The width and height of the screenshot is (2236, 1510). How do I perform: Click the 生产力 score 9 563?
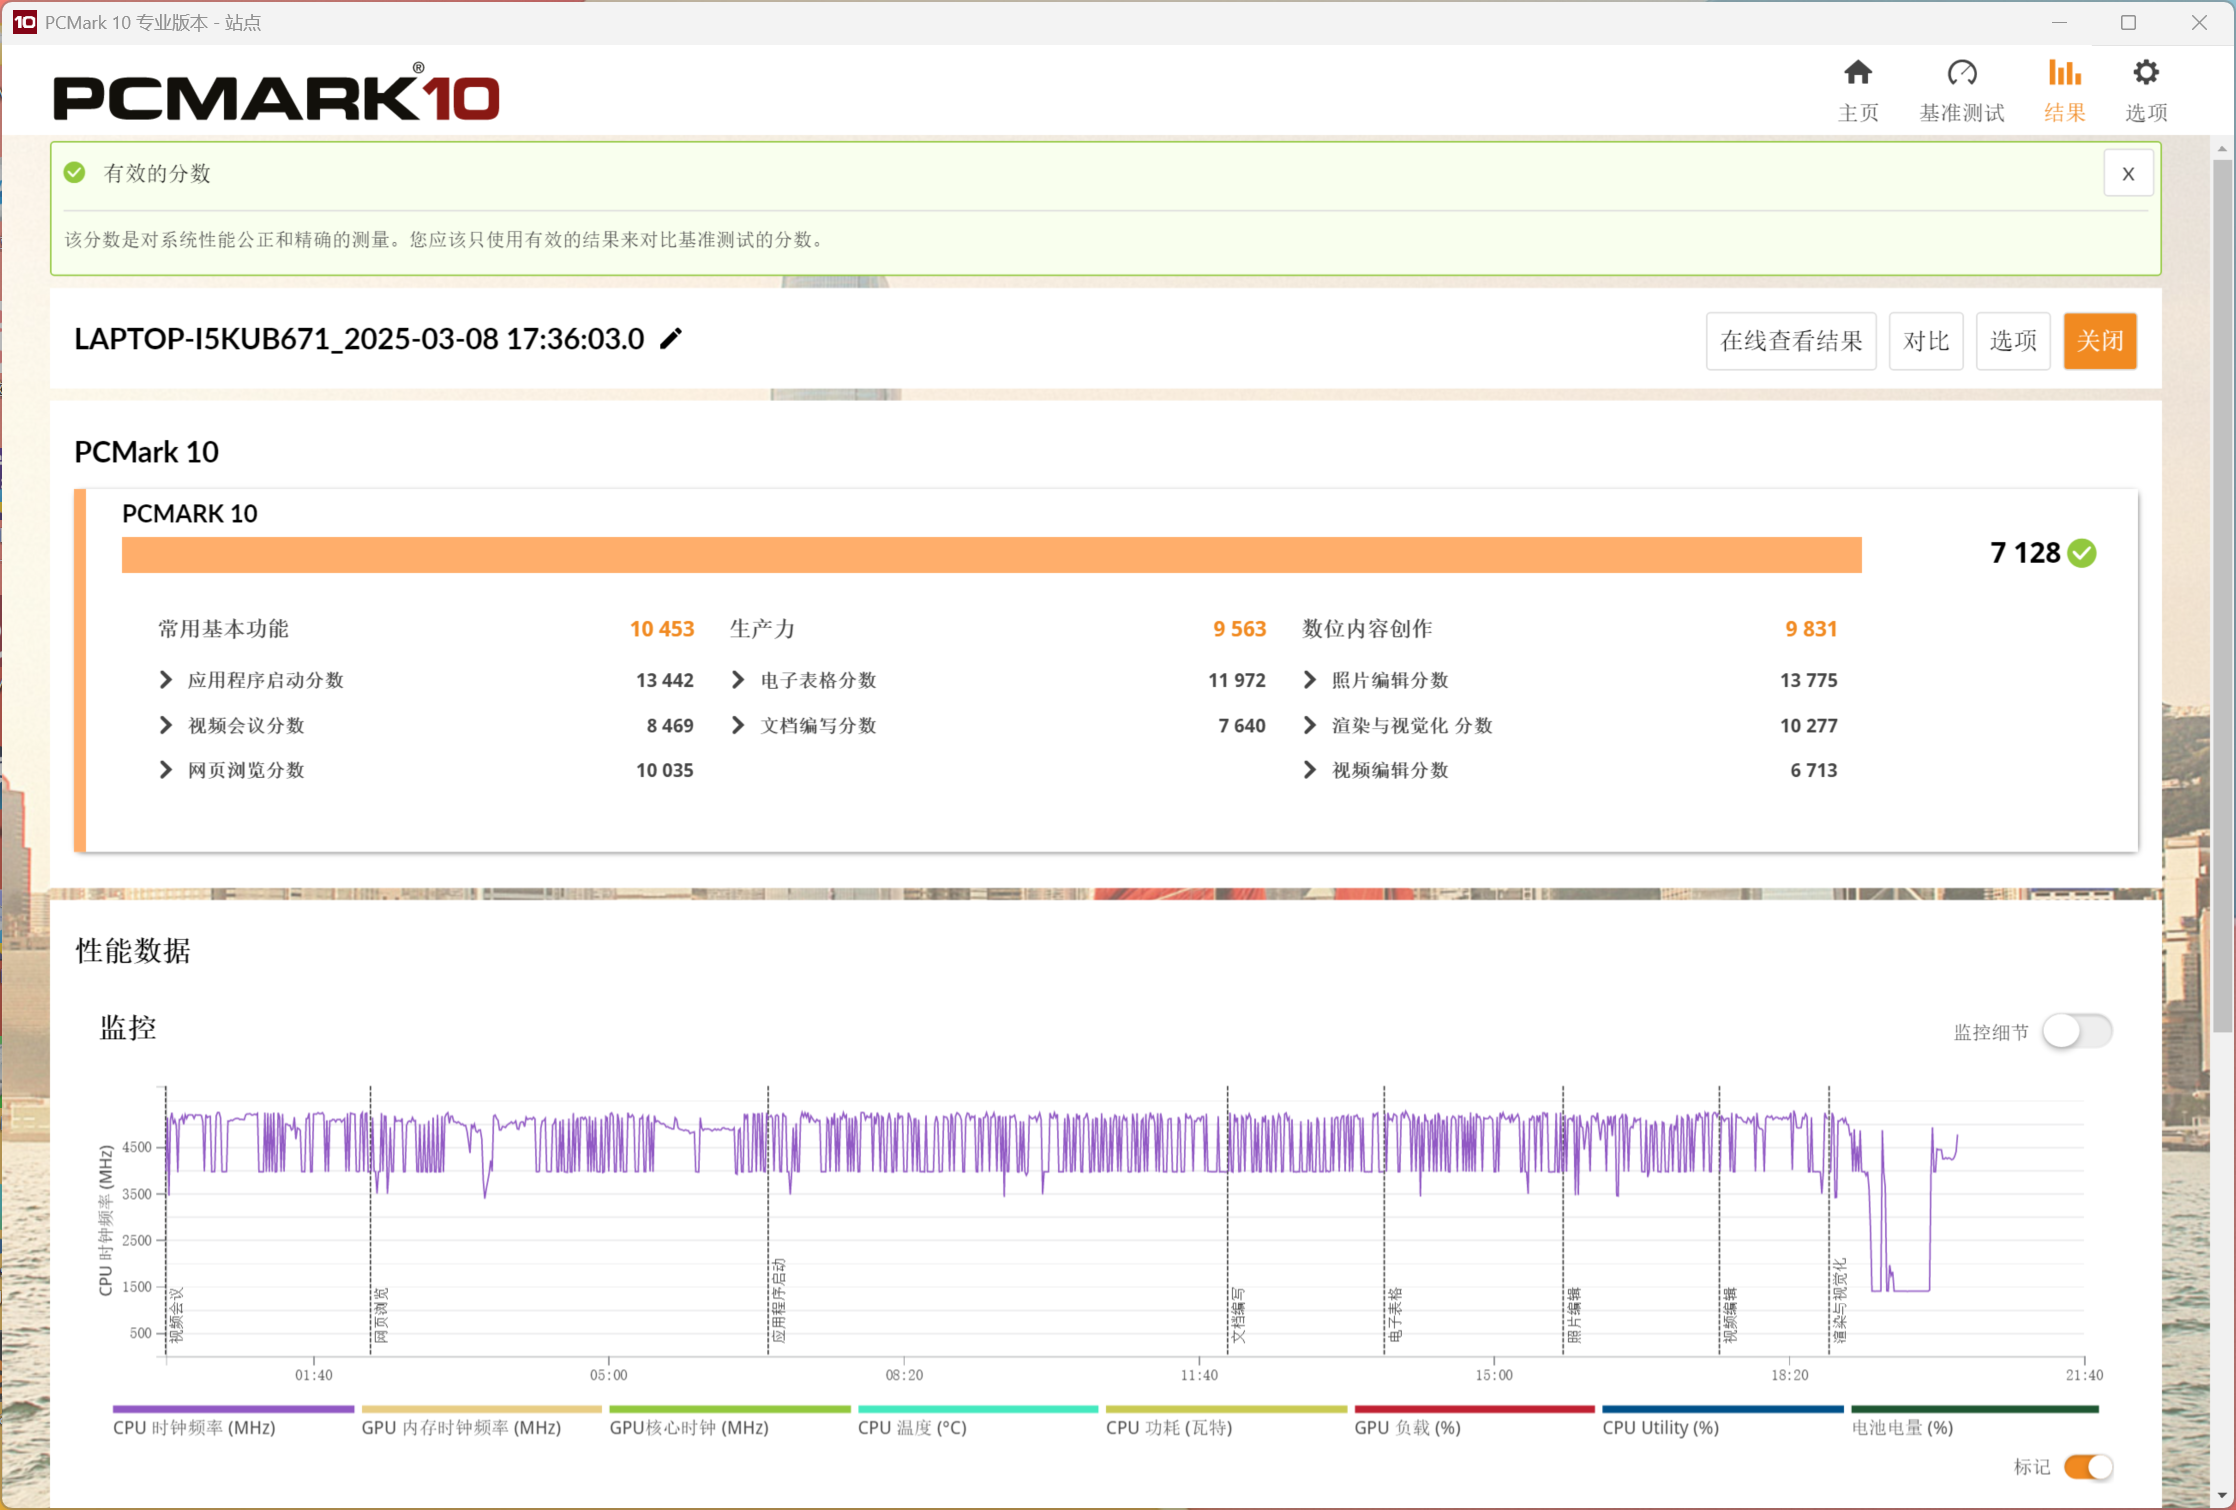(x=1239, y=629)
